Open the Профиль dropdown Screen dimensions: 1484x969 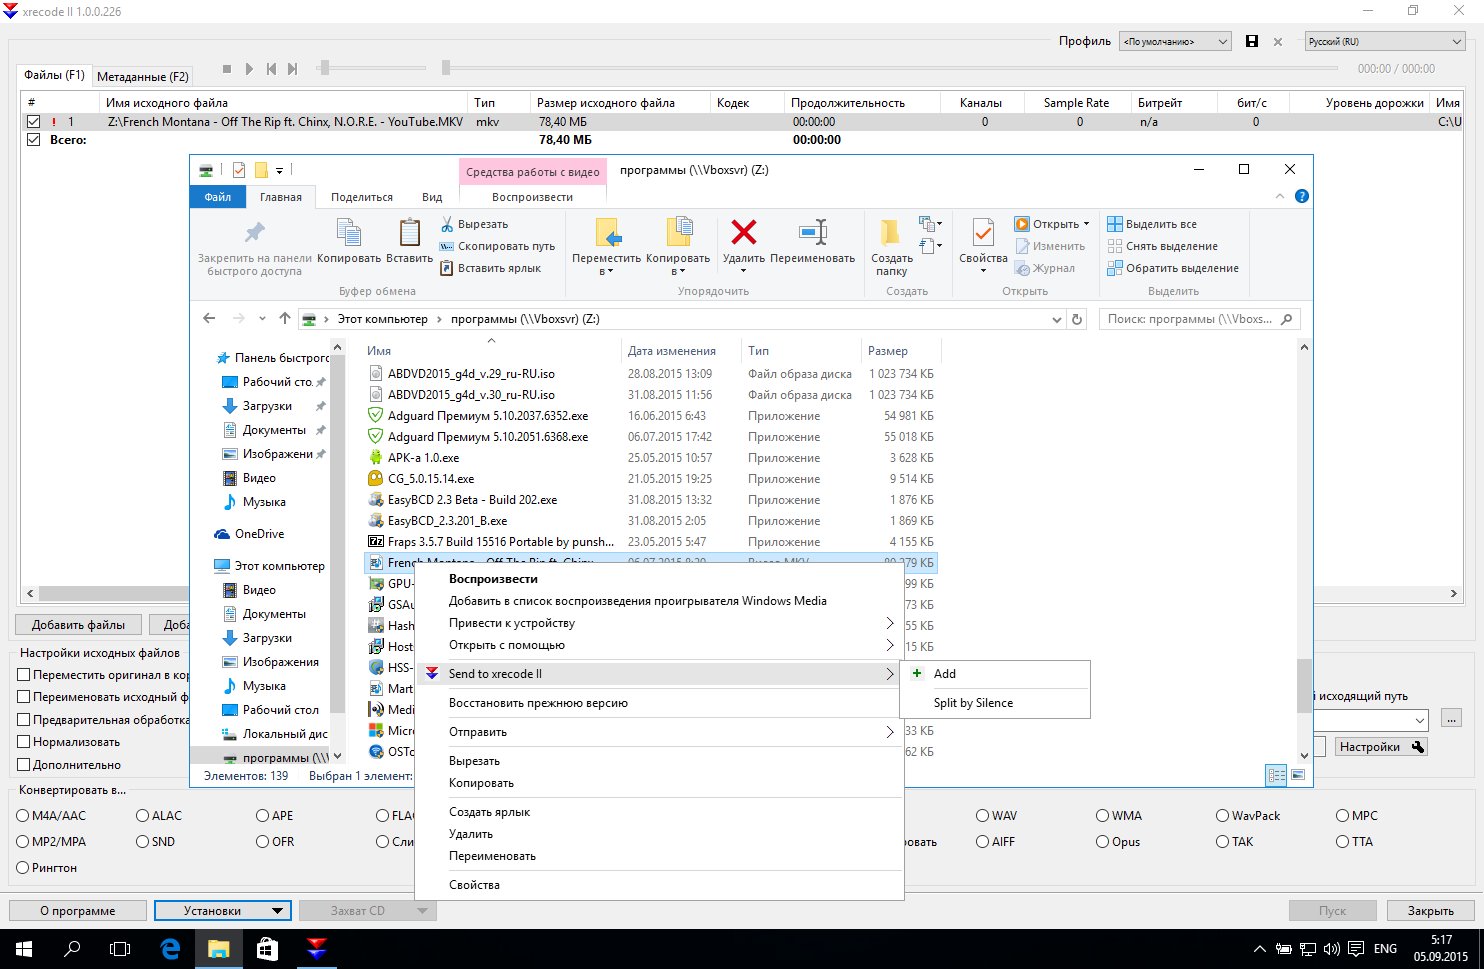click(x=1175, y=41)
